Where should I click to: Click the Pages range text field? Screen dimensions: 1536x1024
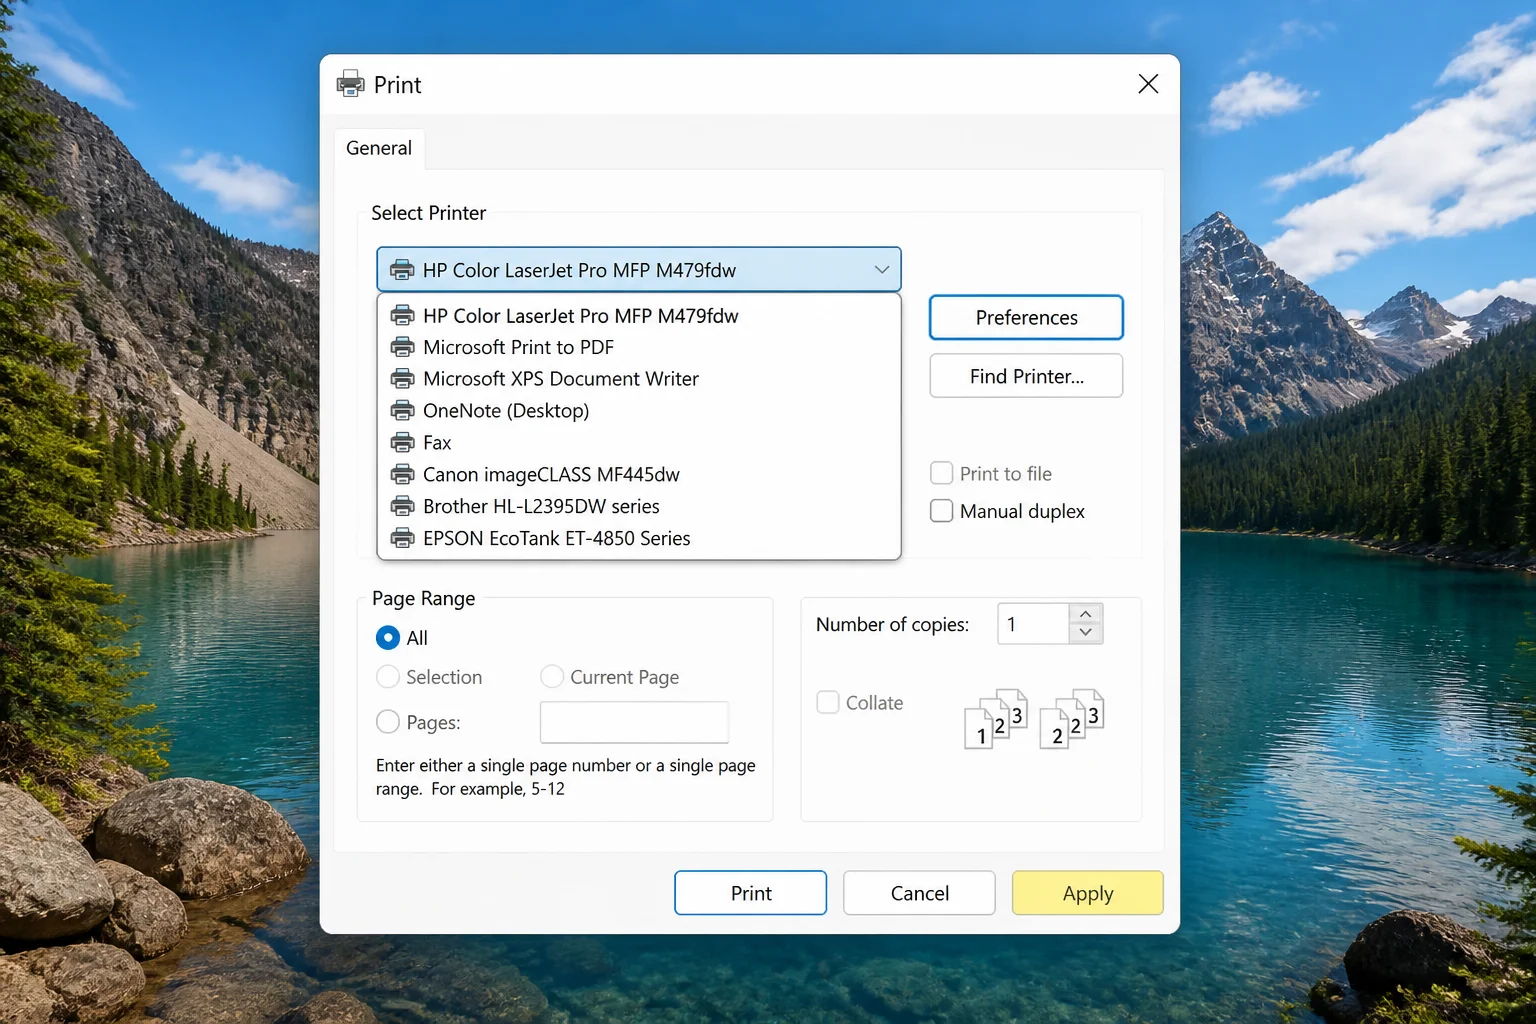[x=634, y=722]
